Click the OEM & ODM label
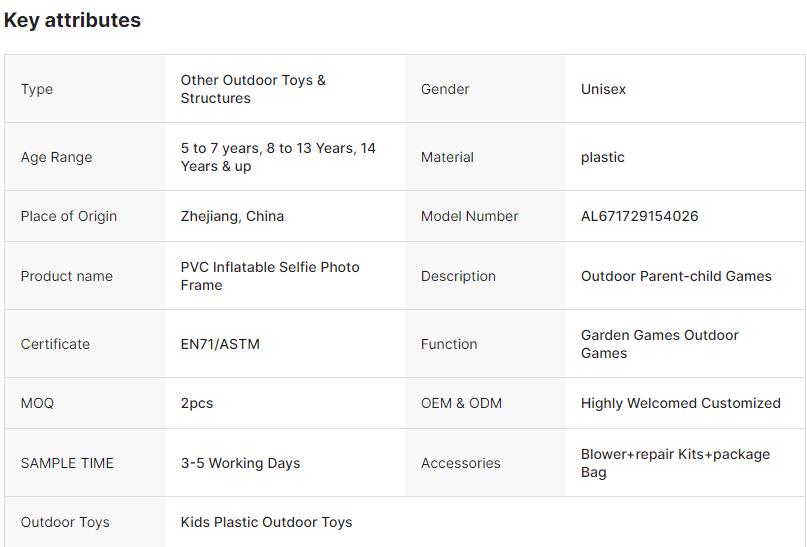Screen dimensions: 807x547 coord(461,403)
